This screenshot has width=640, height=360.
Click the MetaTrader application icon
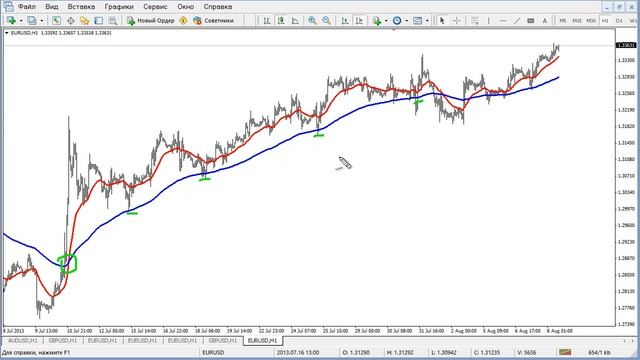click(8, 7)
